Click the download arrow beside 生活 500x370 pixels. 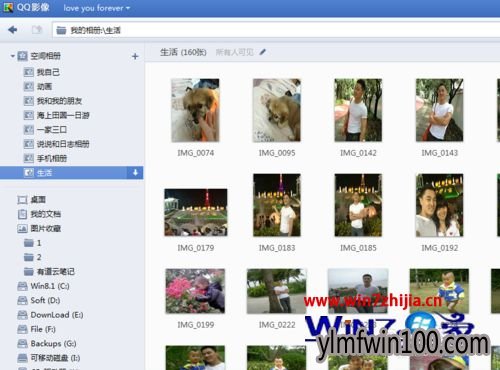(x=135, y=173)
